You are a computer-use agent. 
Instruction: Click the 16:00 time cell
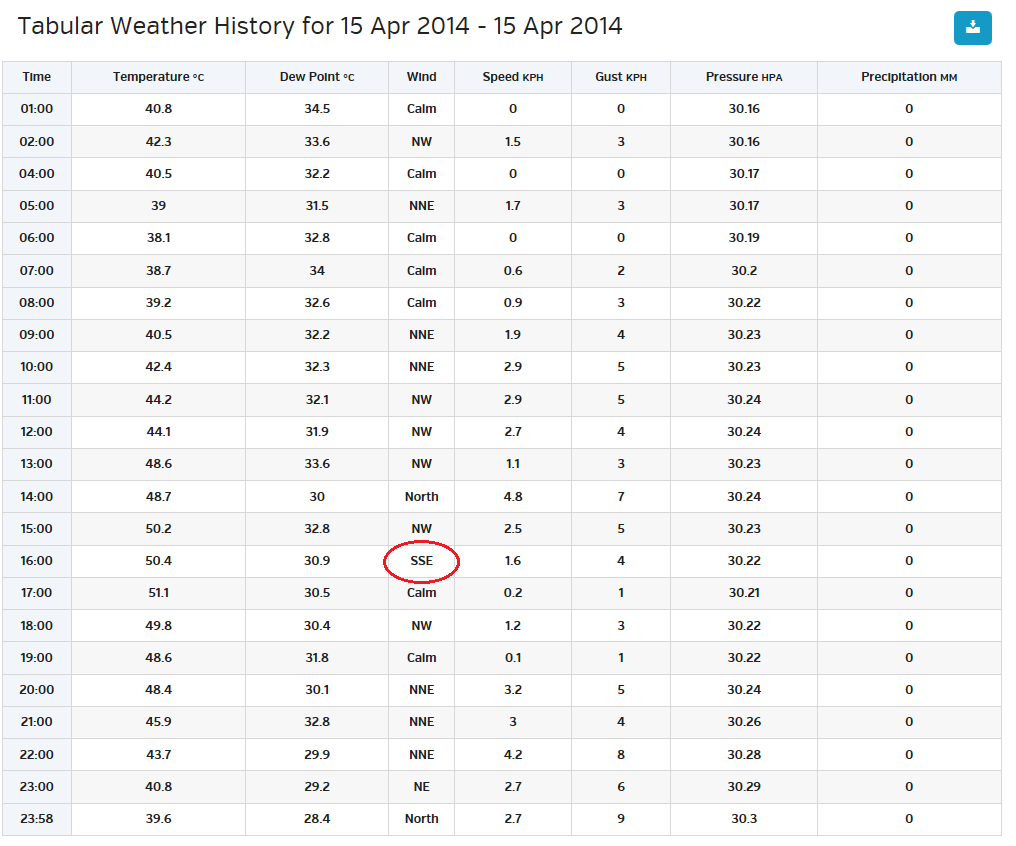click(x=37, y=561)
